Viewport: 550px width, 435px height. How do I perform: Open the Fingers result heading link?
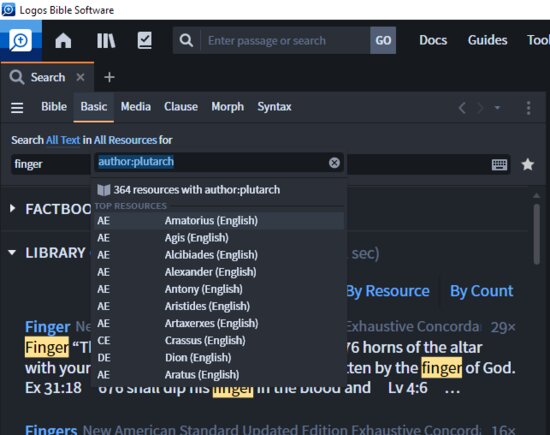(51, 429)
